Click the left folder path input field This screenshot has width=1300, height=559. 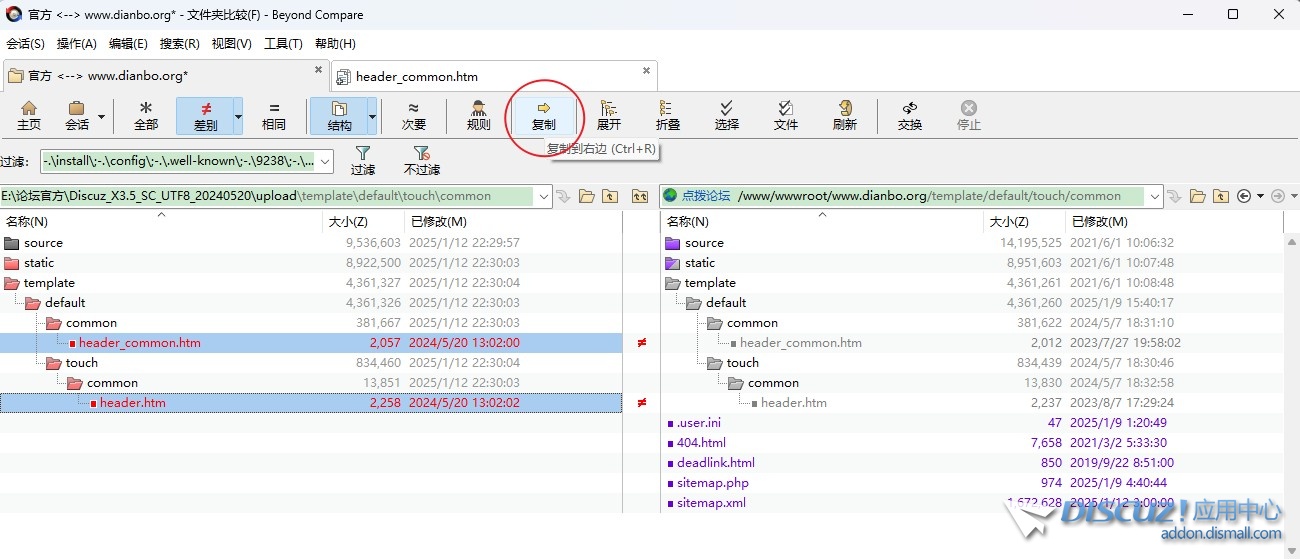pyautogui.click(x=268, y=196)
